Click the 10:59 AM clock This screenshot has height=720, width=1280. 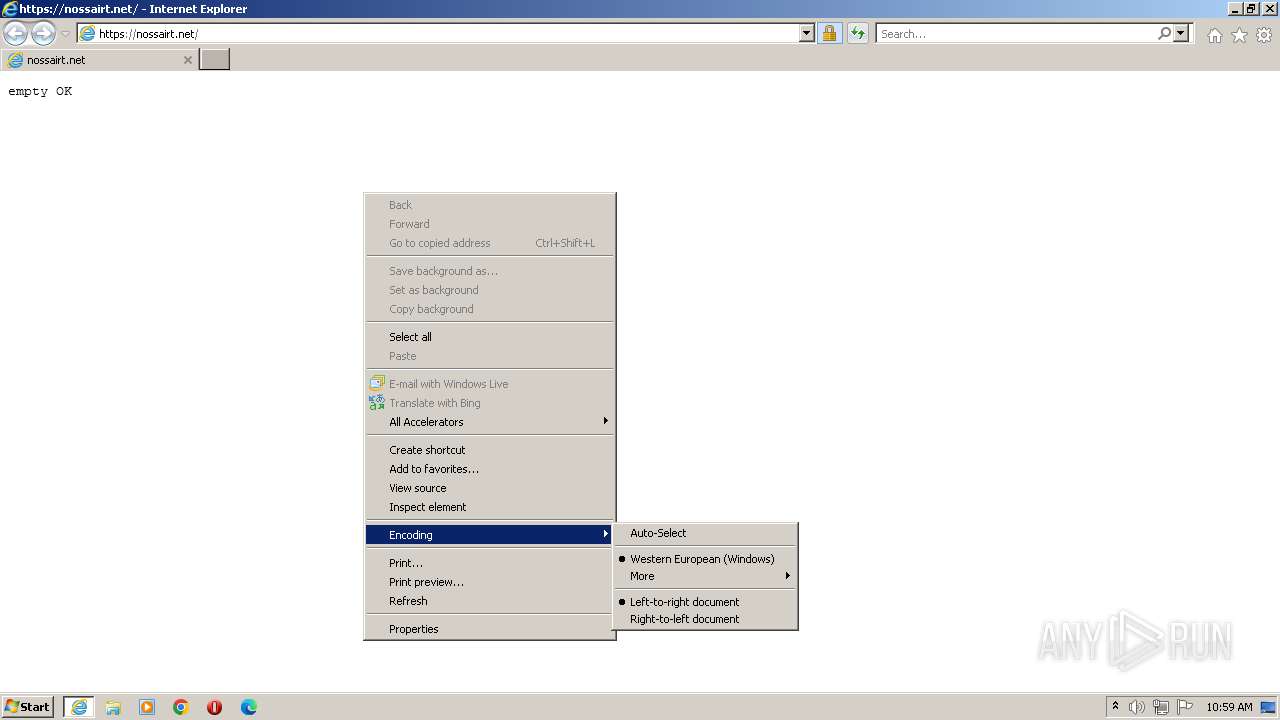[1229, 707]
